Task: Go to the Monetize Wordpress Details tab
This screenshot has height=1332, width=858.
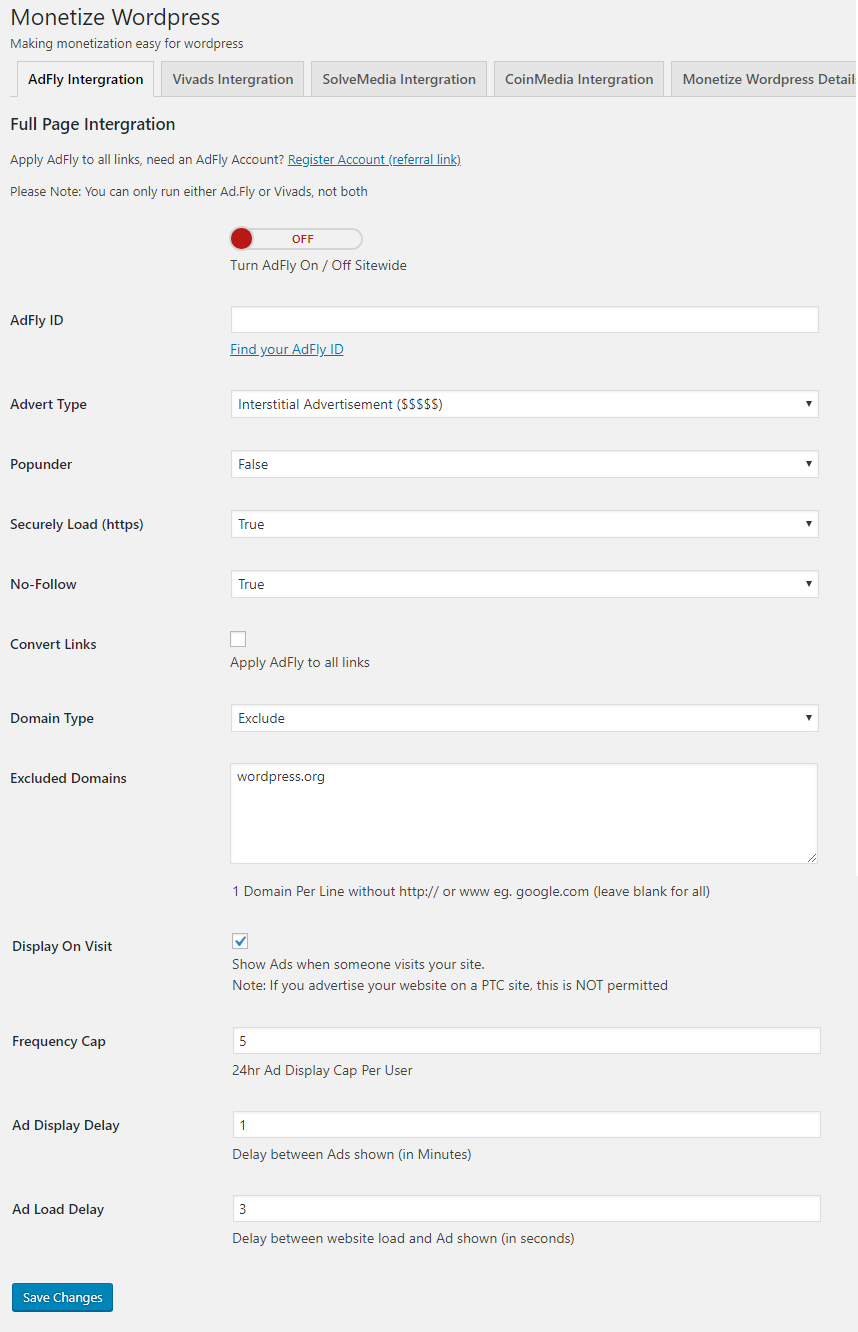Action: click(x=765, y=79)
